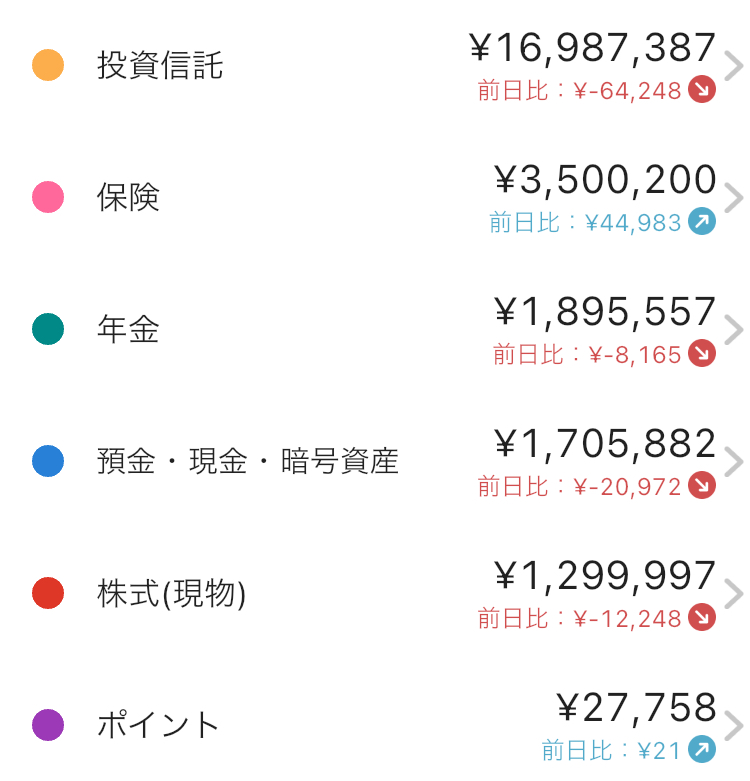
Task: Expand the 投資信託 row chevron
Action: coord(734,65)
